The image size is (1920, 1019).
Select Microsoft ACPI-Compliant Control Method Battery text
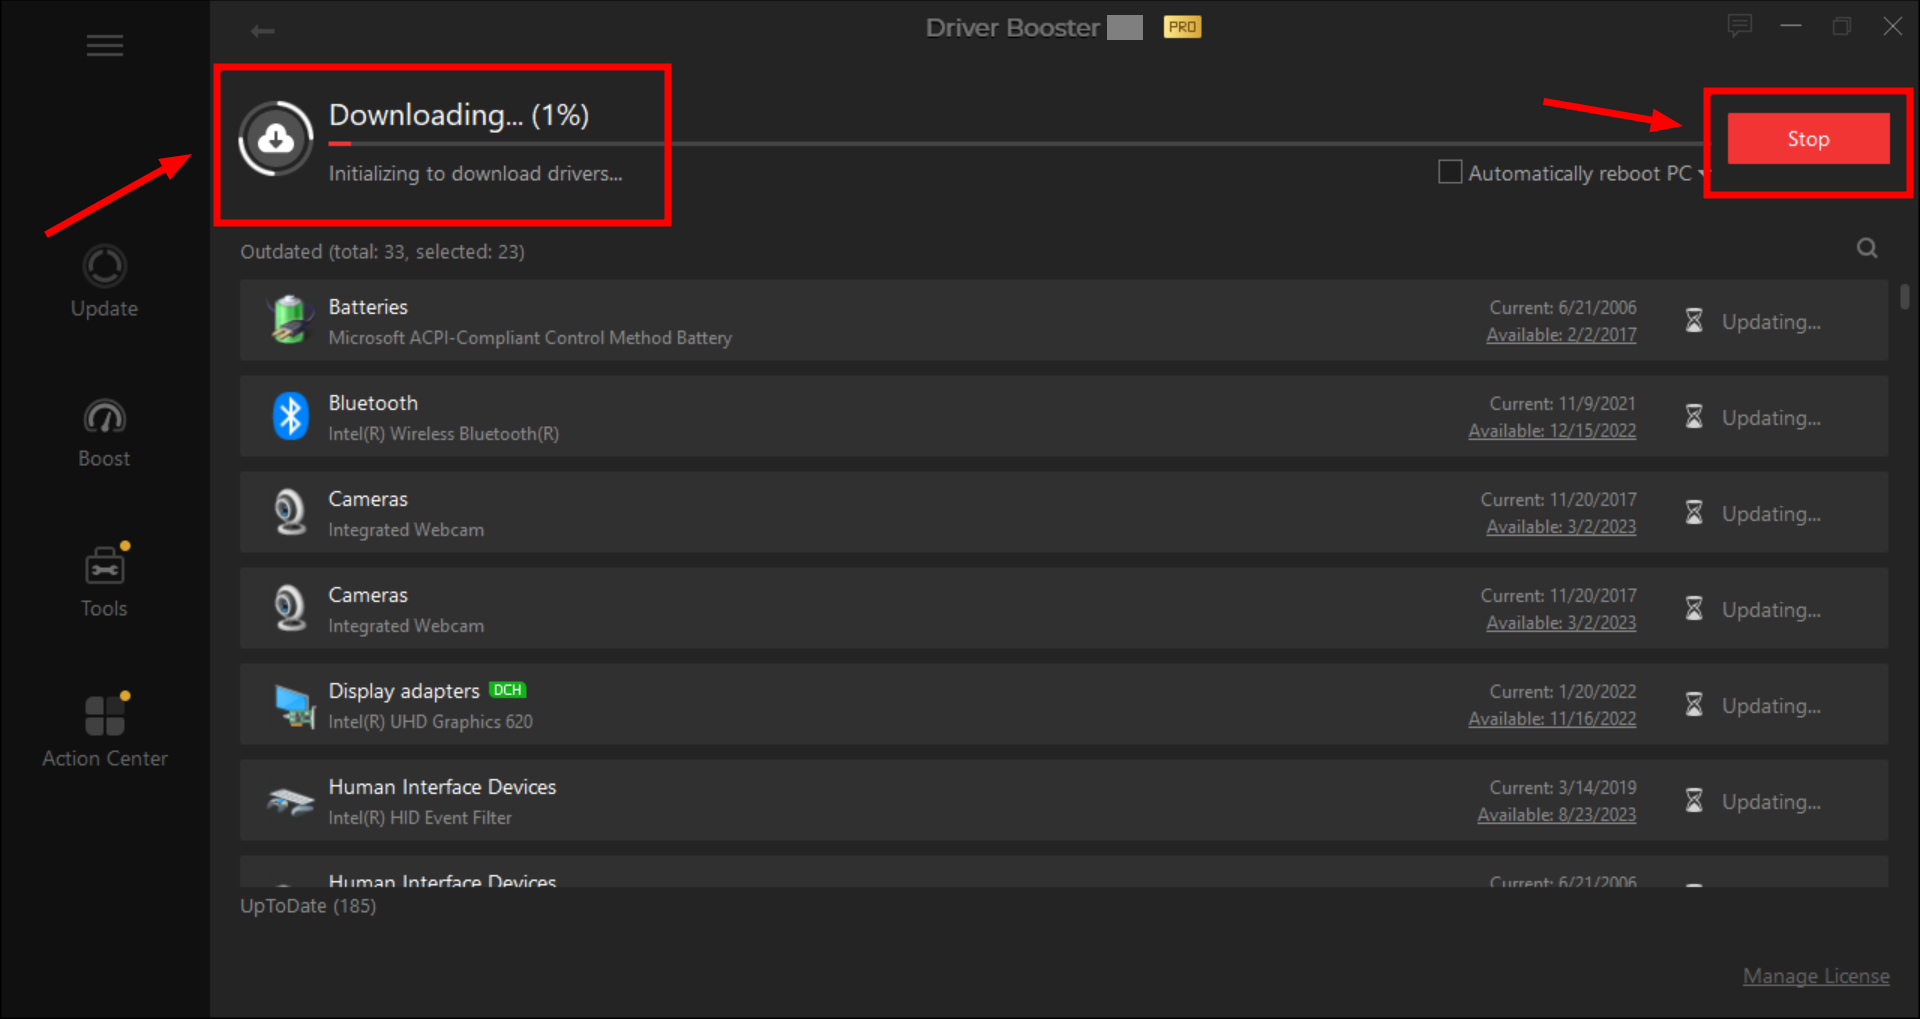click(530, 338)
